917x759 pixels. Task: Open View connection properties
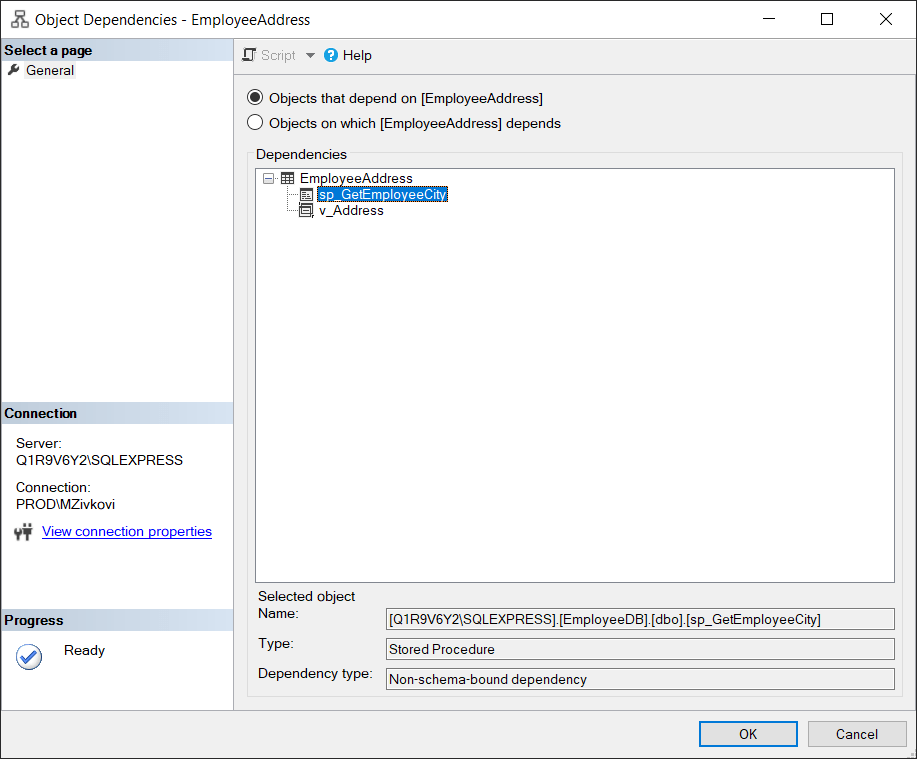pos(126,531)
